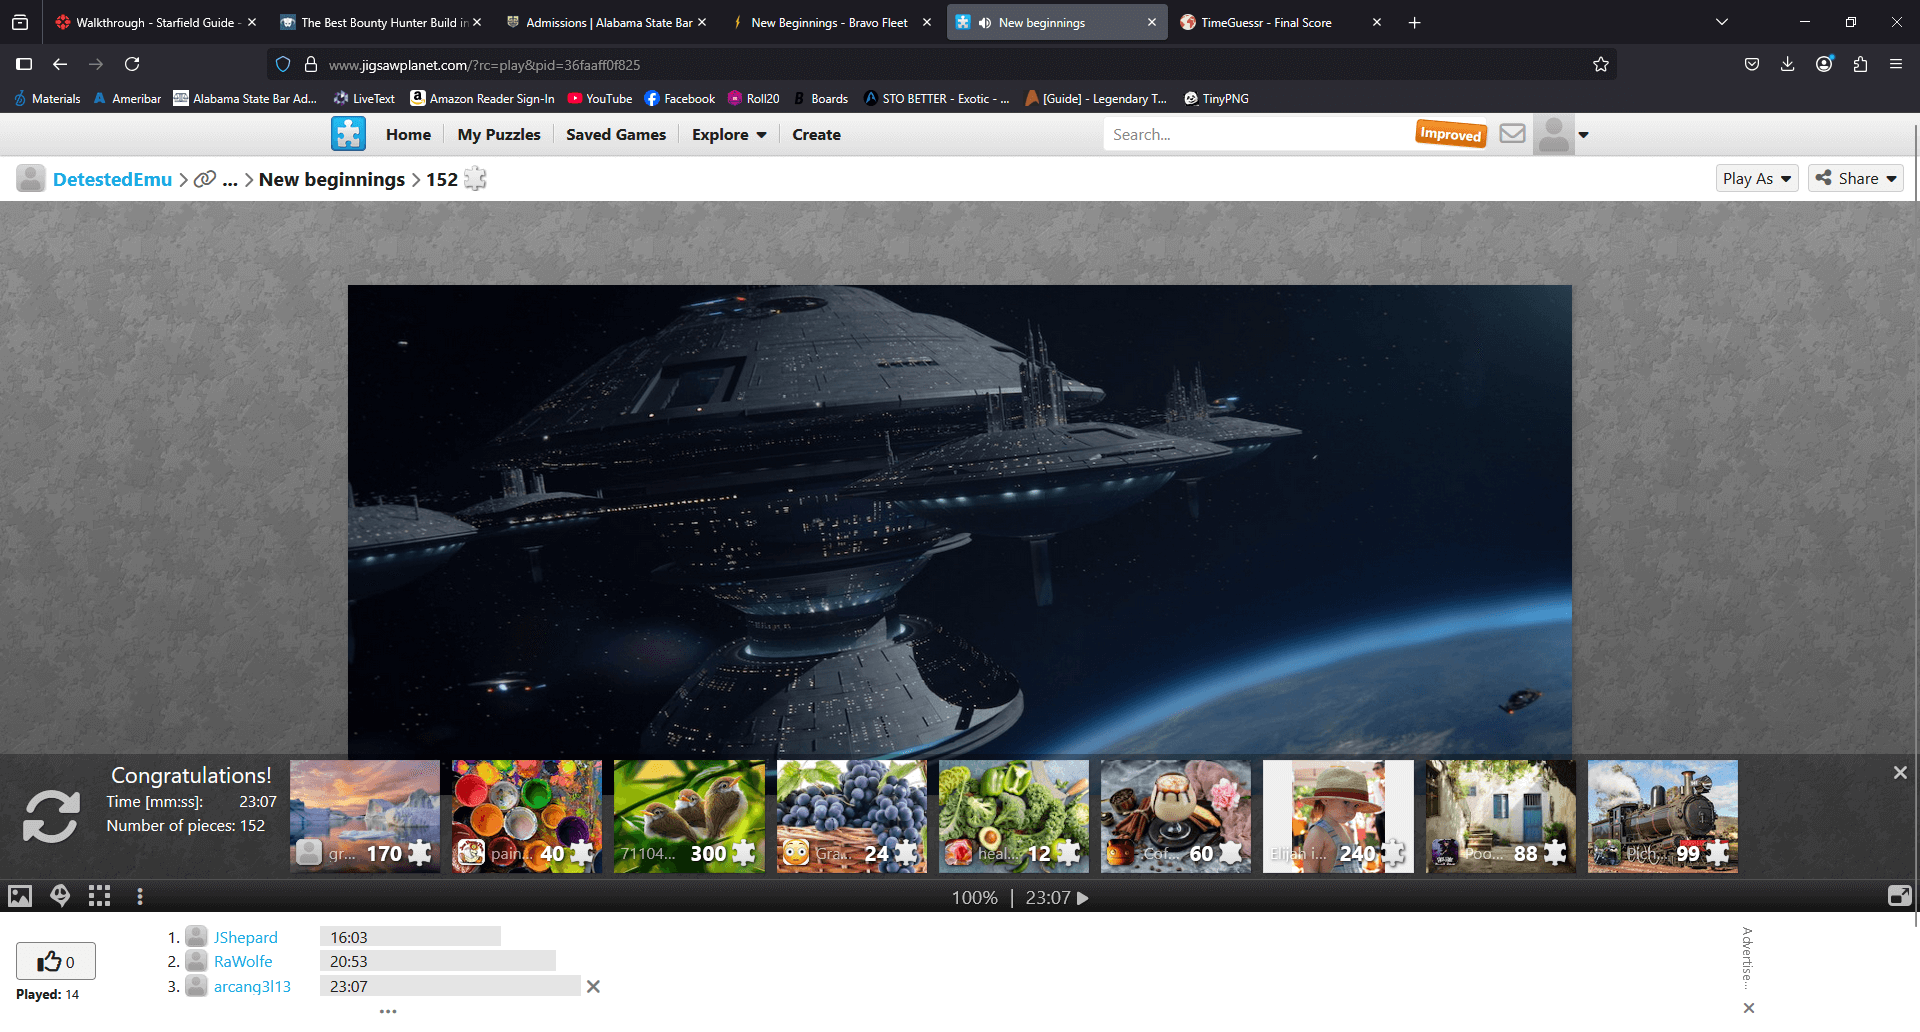Click the user avatar icon in header

[x=1554, y=134]
